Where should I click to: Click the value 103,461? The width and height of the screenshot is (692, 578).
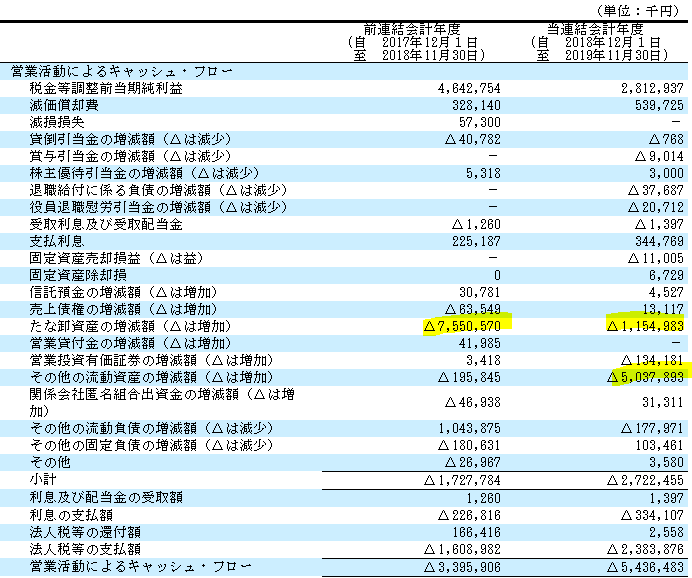(x=659, y=445)
